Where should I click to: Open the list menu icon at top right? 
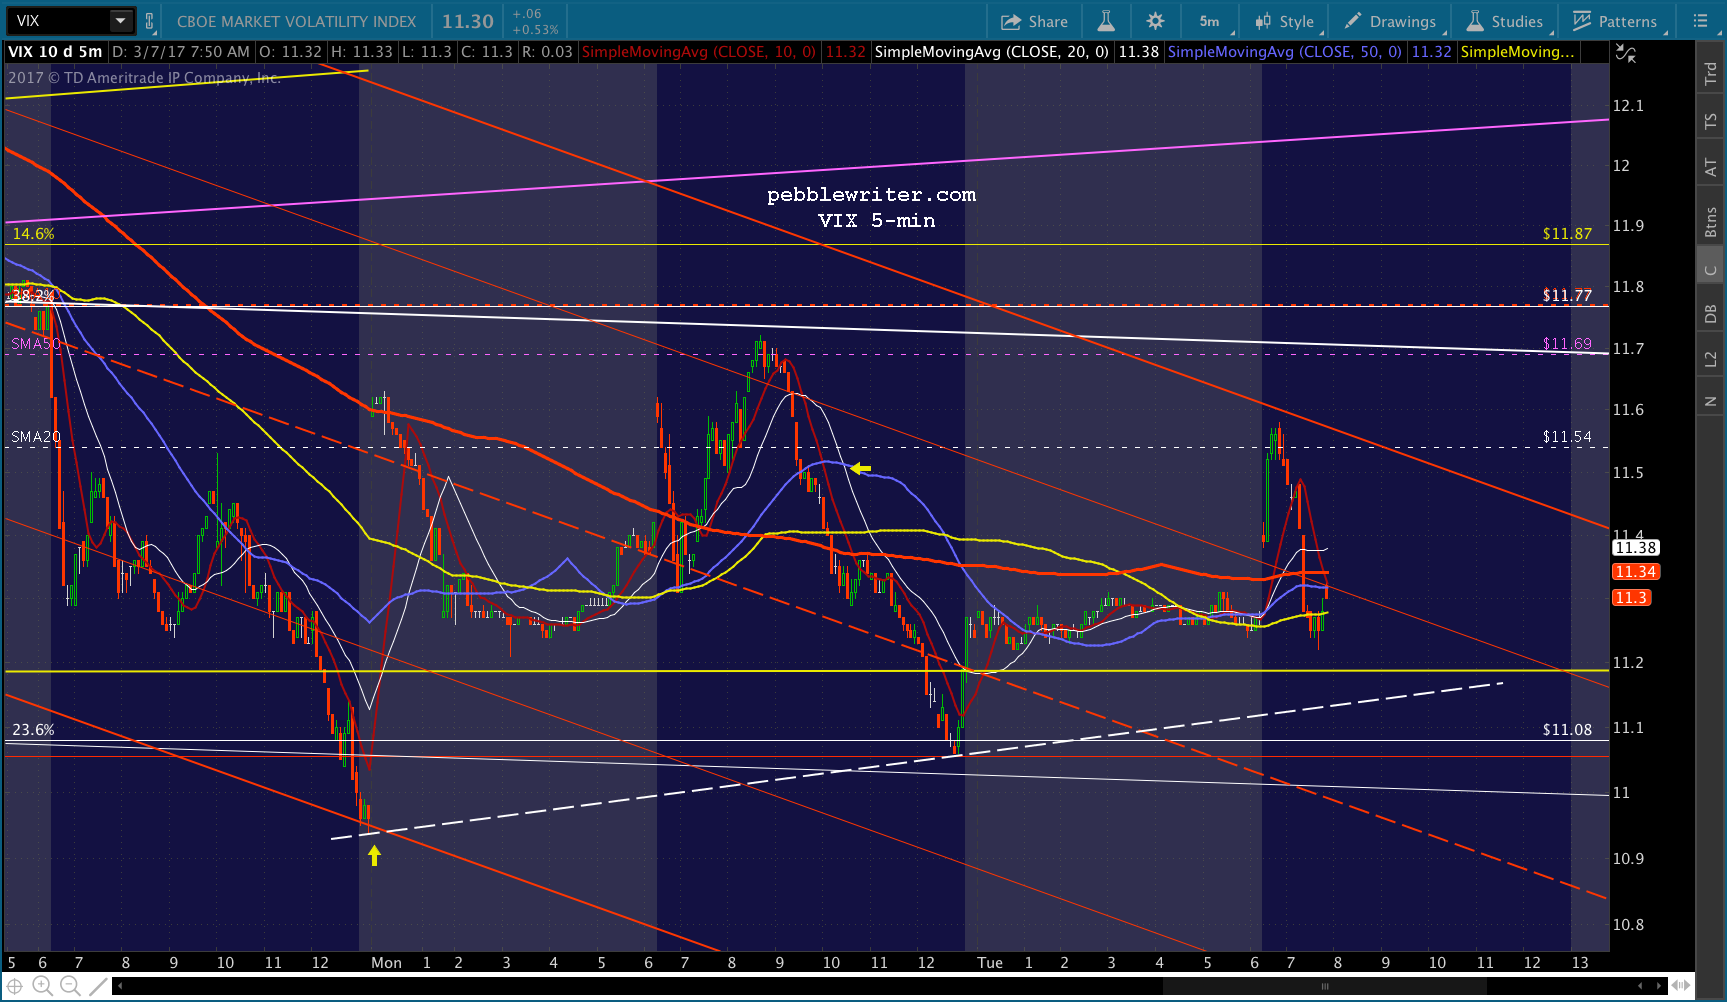tap(1701, 21)
